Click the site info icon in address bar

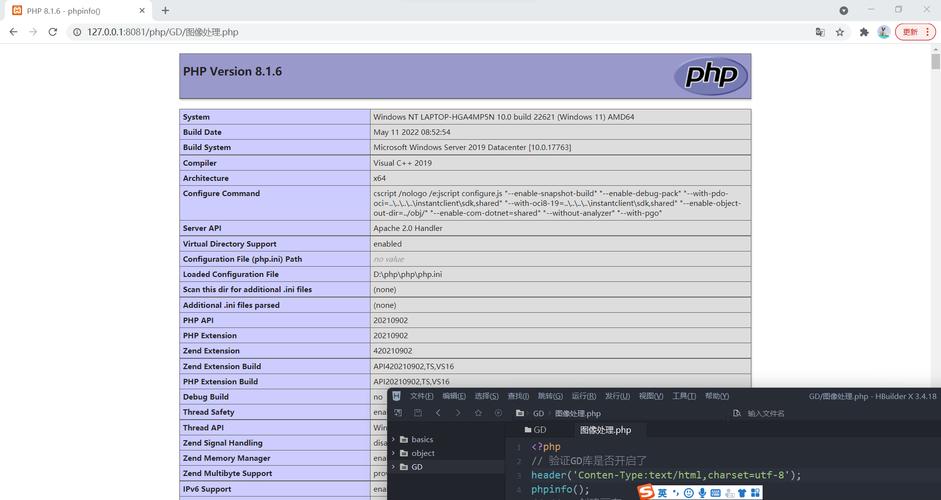tap(77, 32)
